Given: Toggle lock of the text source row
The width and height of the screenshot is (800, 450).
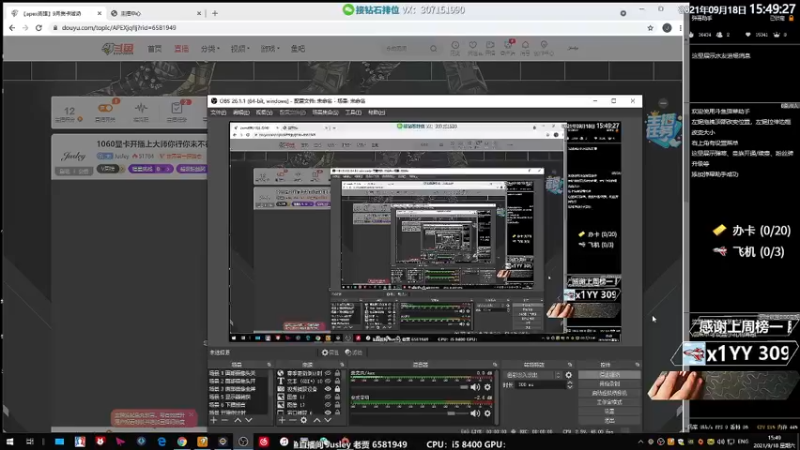Looking at the screenshot, I should click(x=337, y=381).
